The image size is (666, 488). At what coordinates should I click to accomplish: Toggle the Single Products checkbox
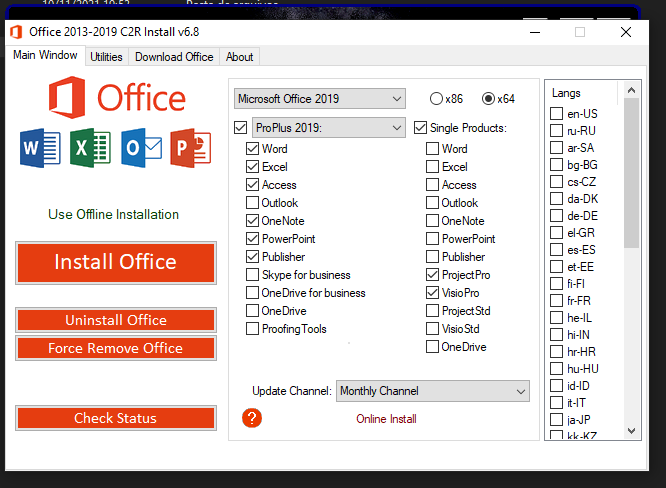click(x=420, y=127)
